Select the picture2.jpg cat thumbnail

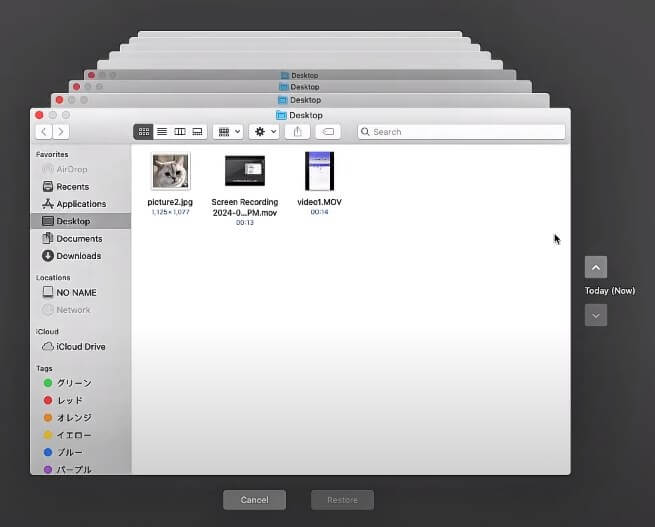[170, 171]
